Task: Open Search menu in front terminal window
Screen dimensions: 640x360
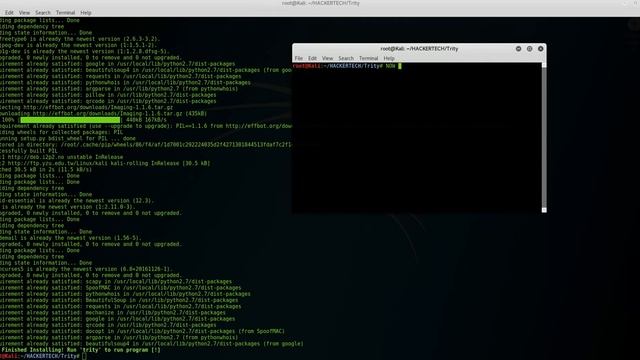Action: point(346,58)
